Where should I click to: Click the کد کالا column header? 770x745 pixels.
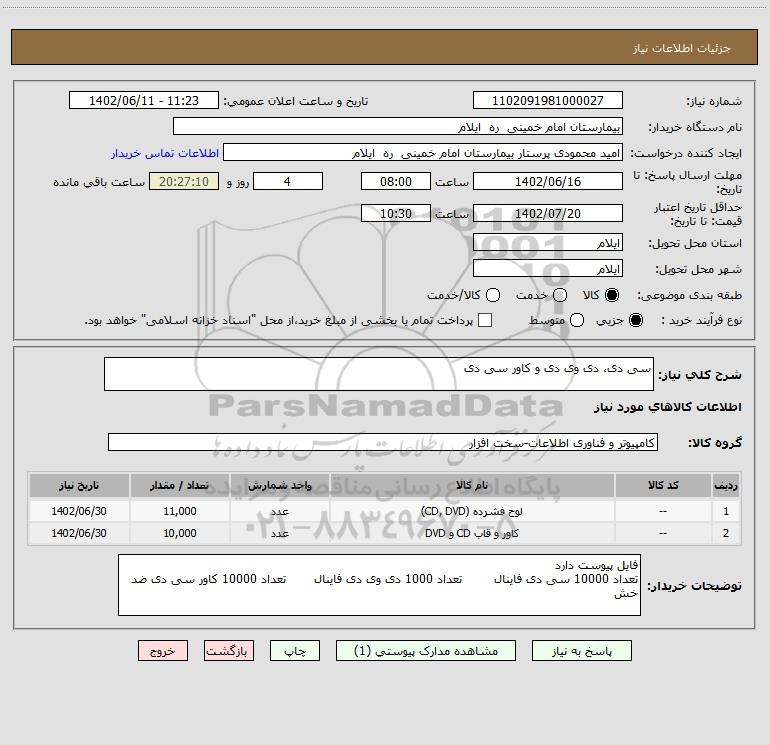coord(663,485)
